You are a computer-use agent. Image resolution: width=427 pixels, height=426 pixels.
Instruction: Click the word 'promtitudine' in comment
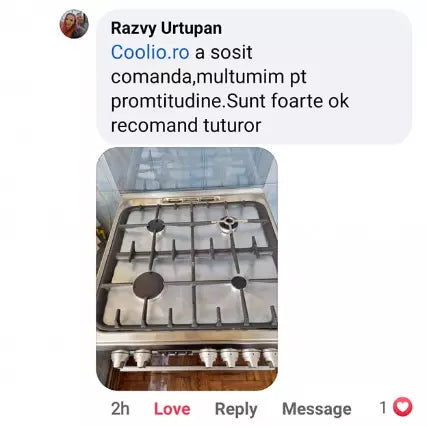click(x=166, y=102)
